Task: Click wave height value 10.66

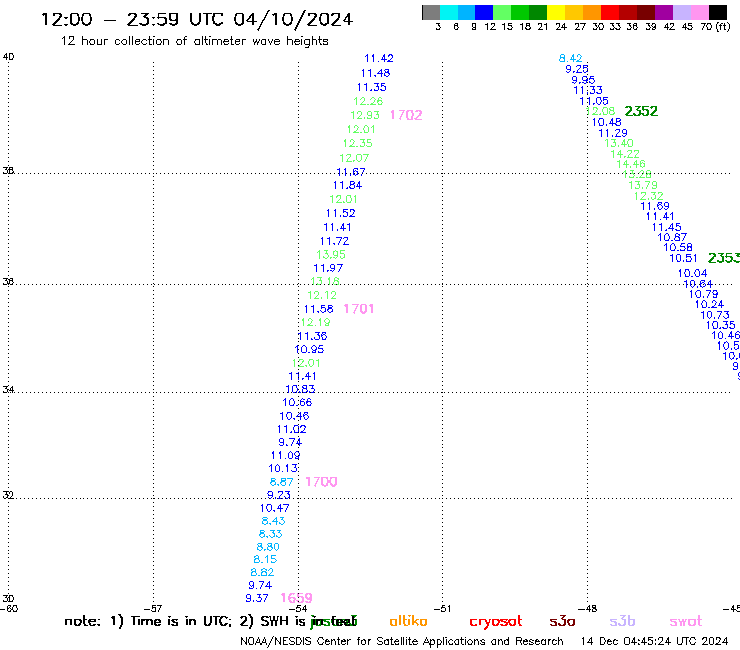Action: pos(297,403)
